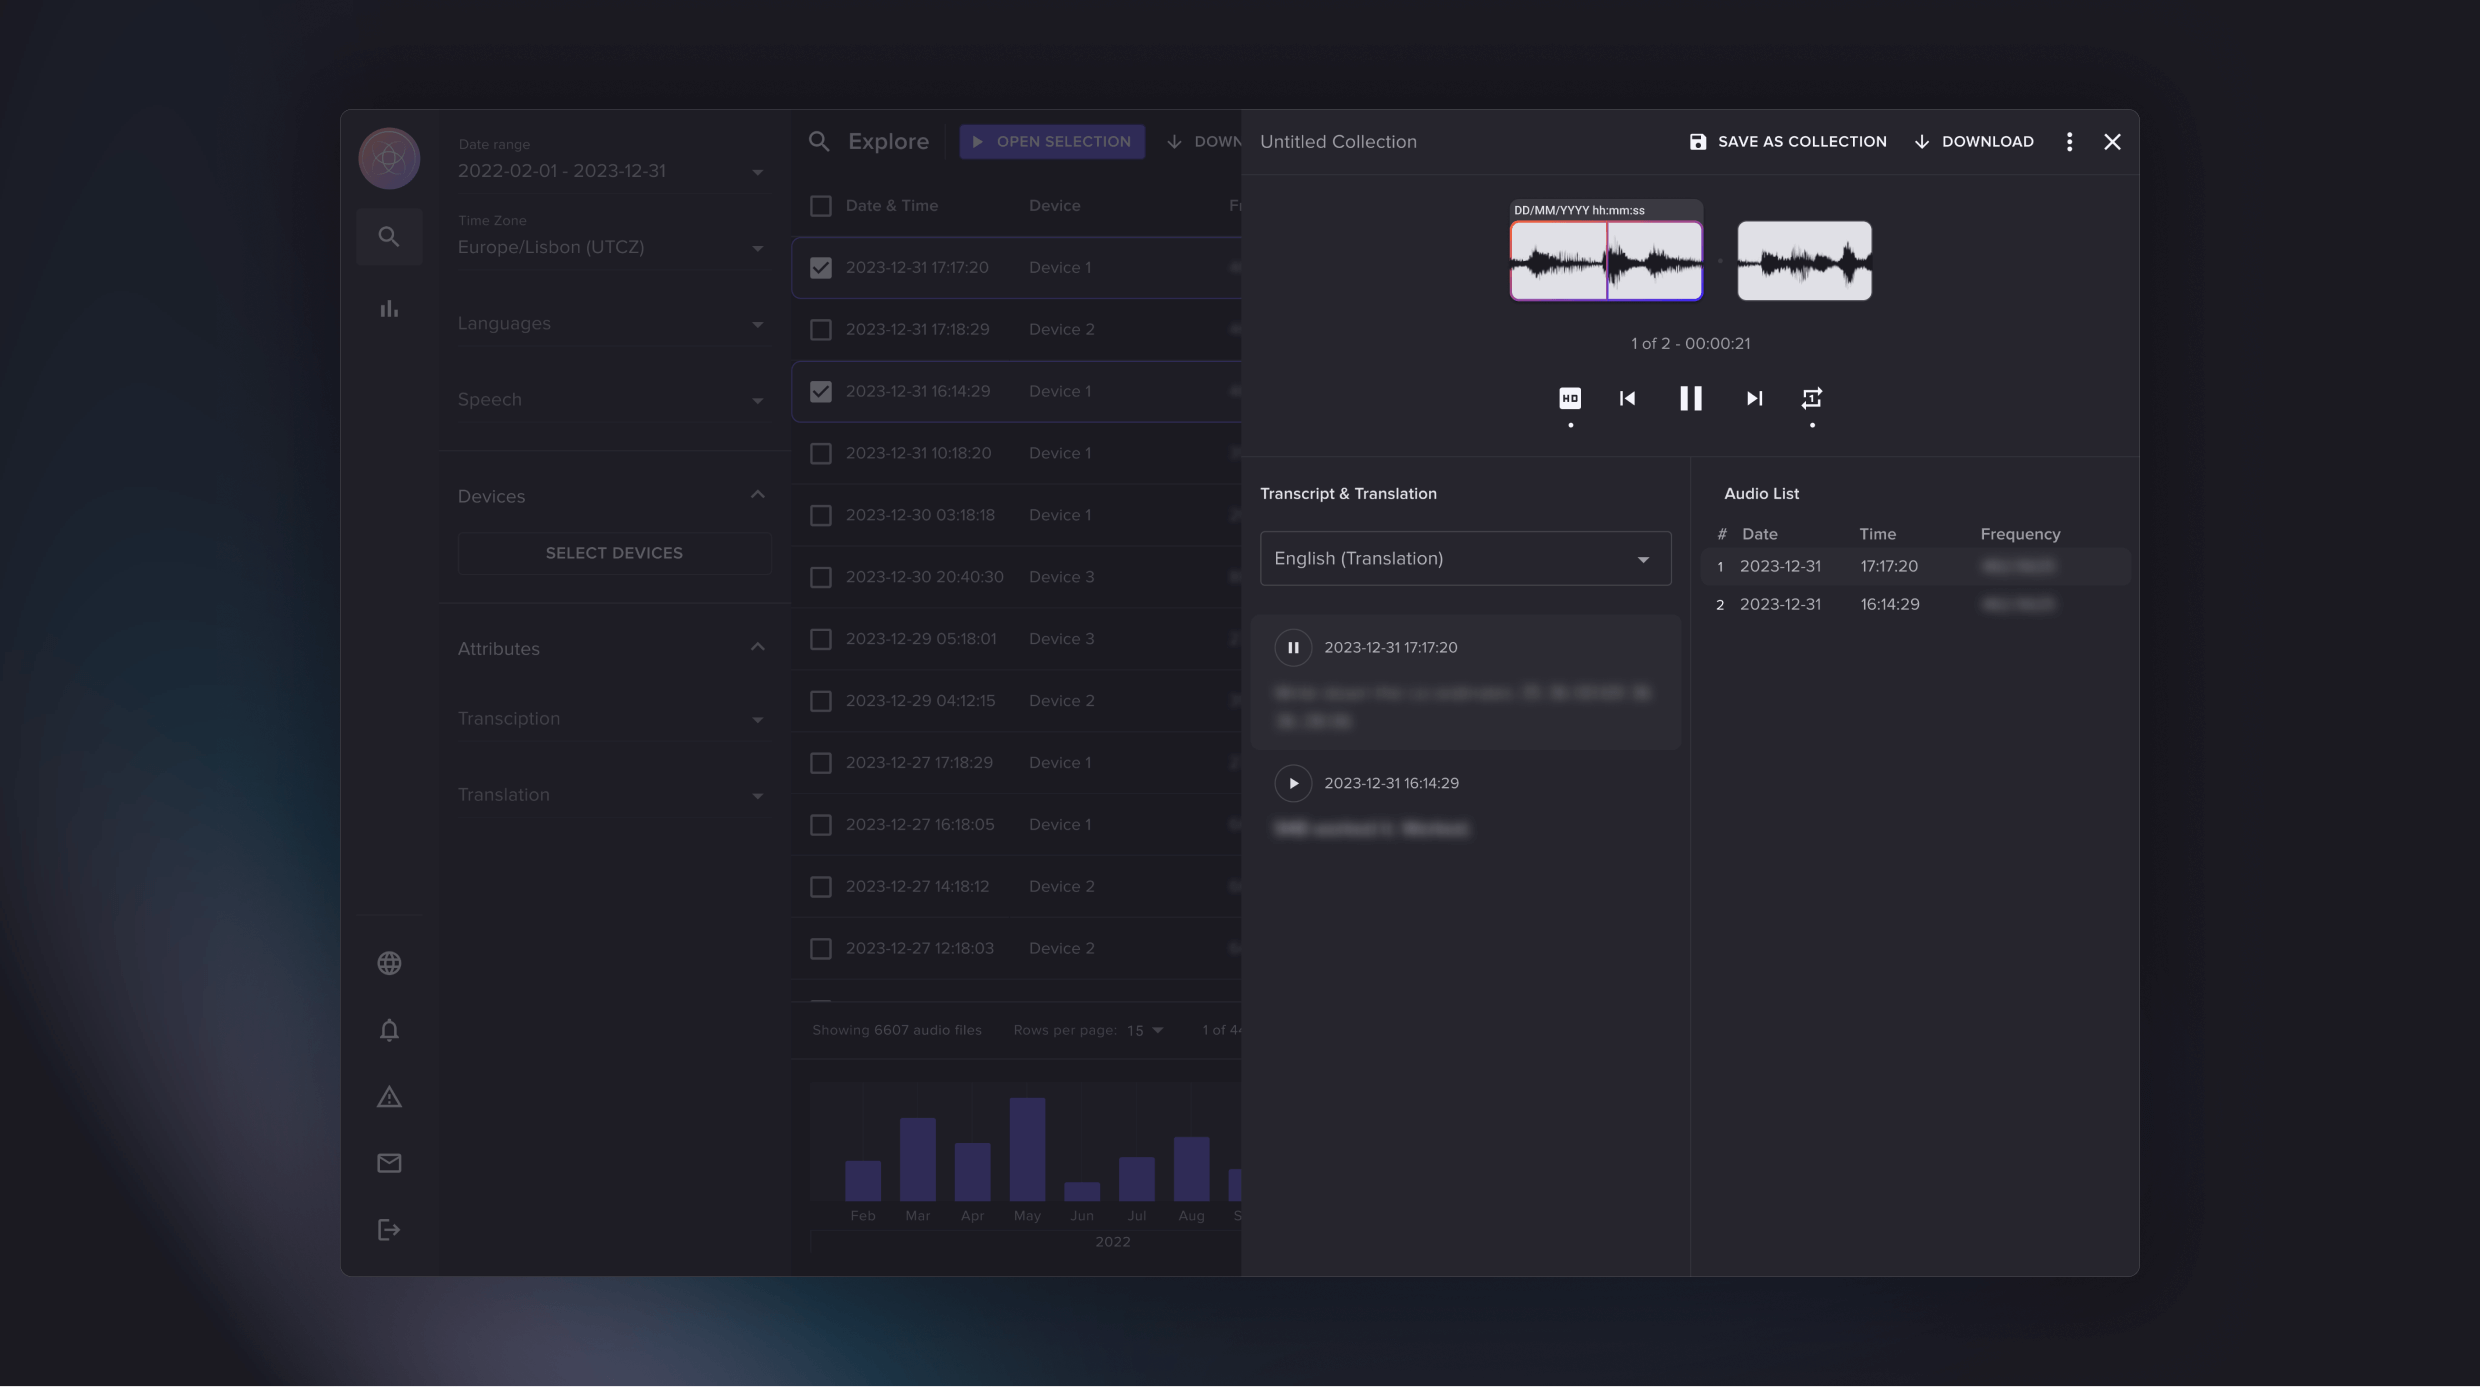Select the second audio waveform thumbnail
This screenshot has width=2480, height=1387.
1804,261
